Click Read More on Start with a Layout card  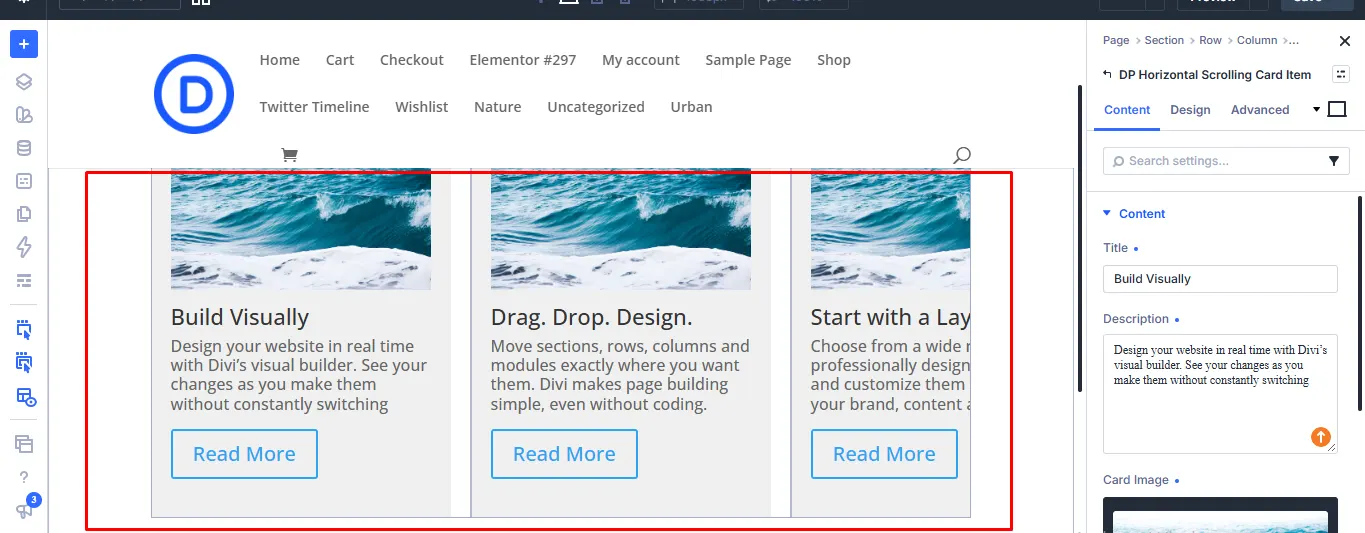884,454
